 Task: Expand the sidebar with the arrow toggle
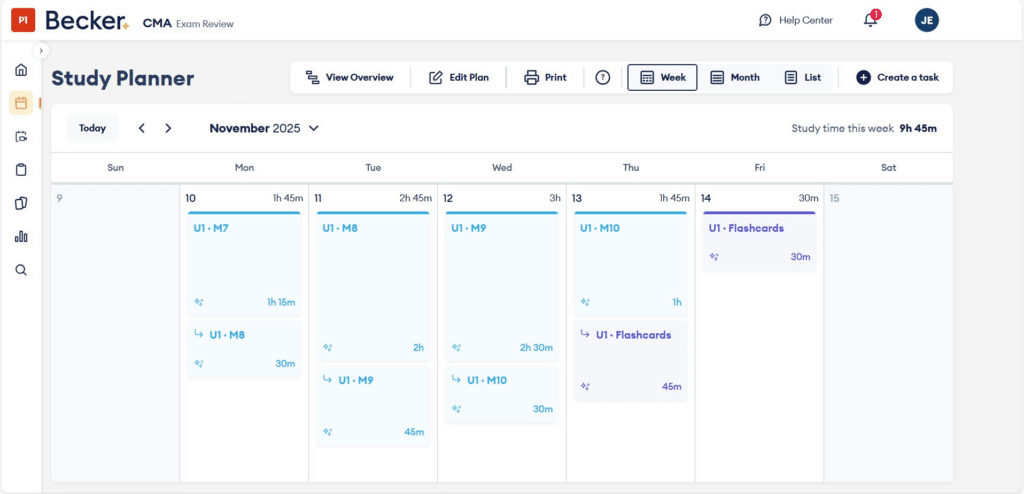point(40,50)
